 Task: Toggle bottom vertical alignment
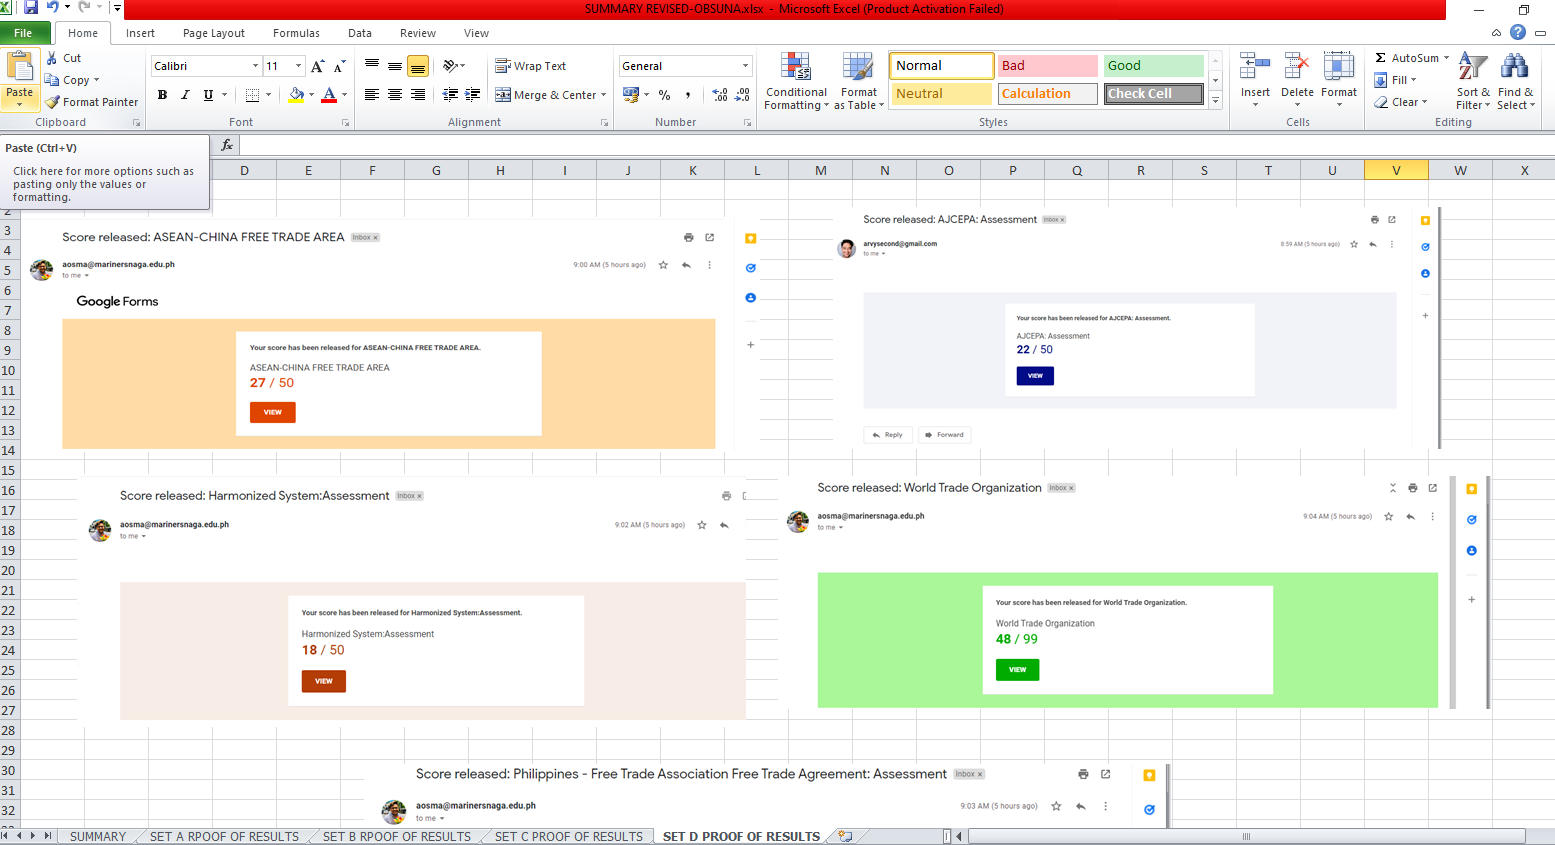tap(418, 66)
